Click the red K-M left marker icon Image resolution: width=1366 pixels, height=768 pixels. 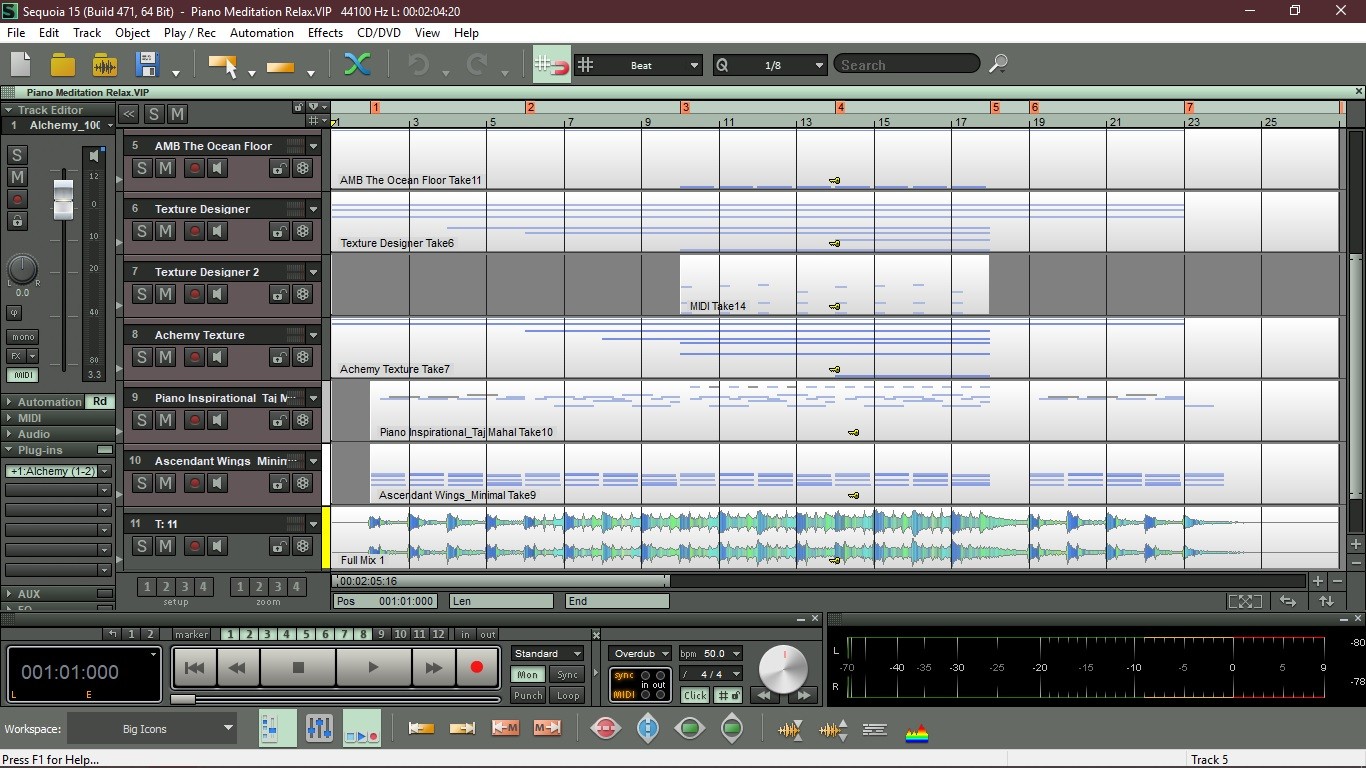(x=505, y=728)
